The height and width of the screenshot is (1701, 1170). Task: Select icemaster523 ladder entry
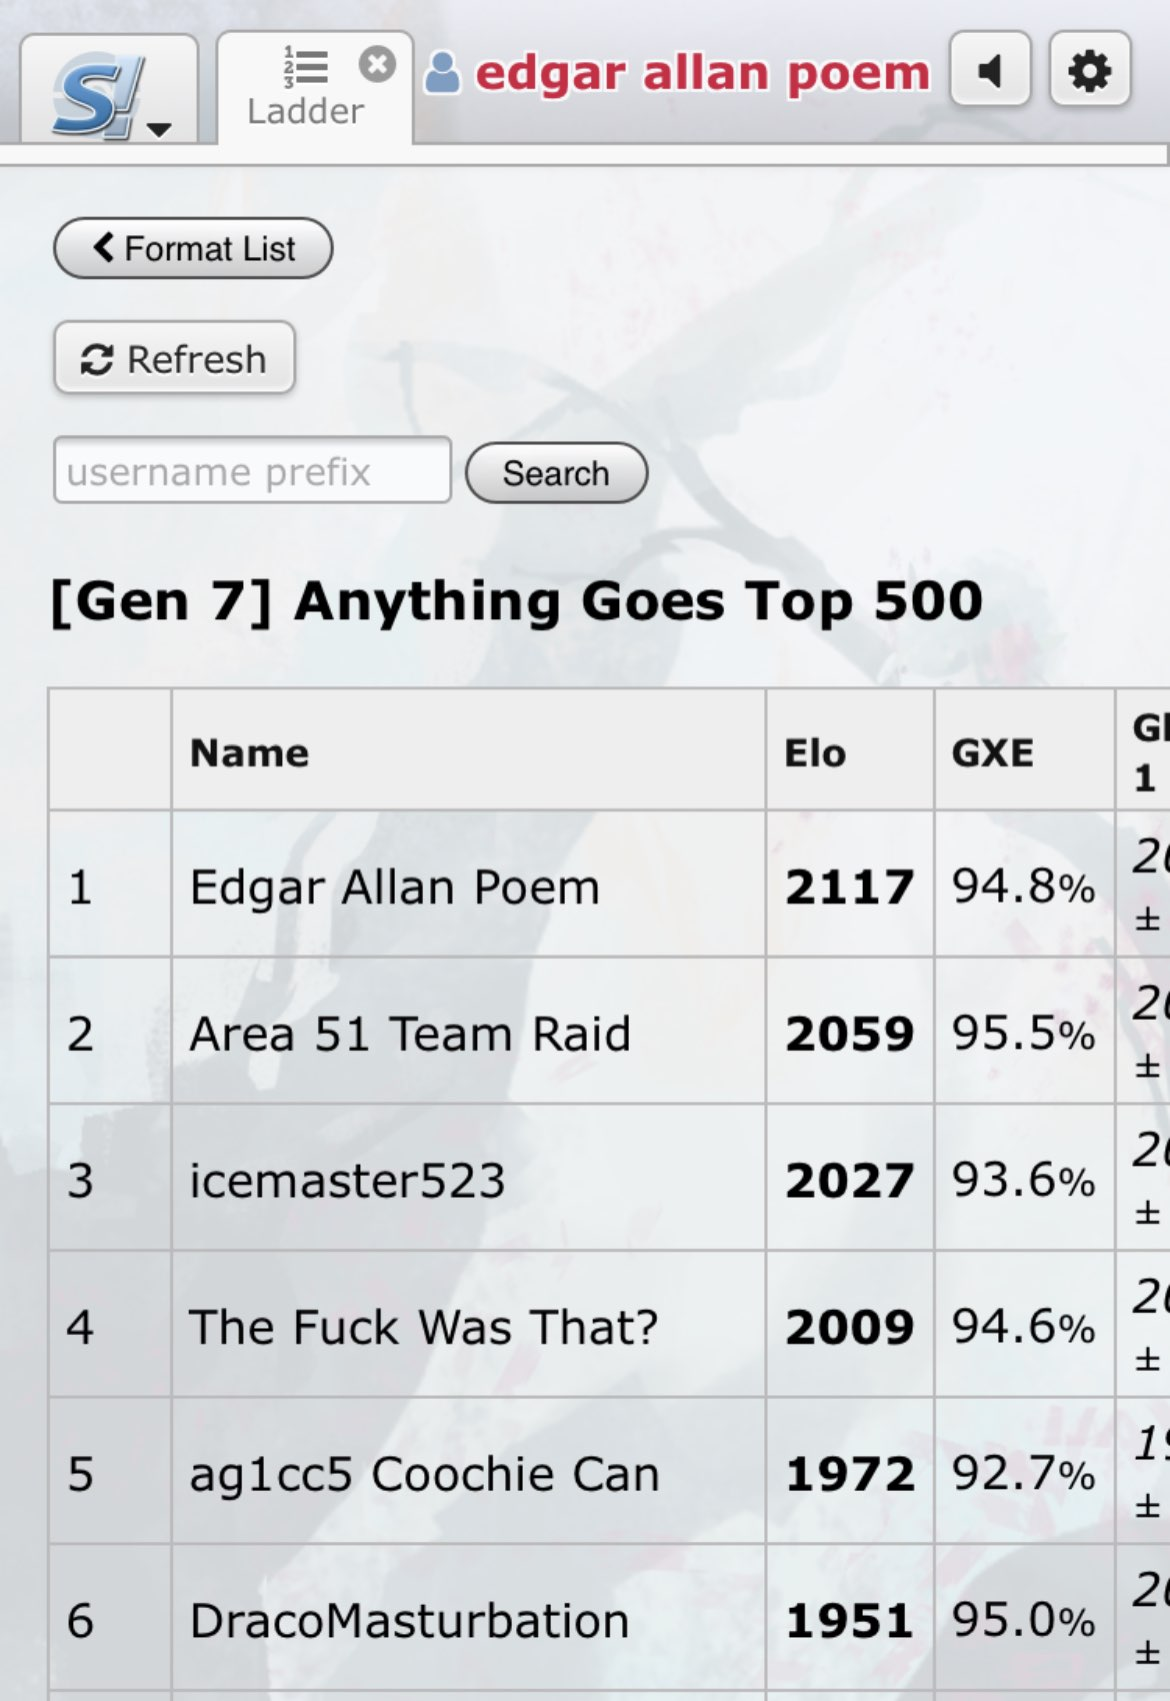pos(347,1180)
